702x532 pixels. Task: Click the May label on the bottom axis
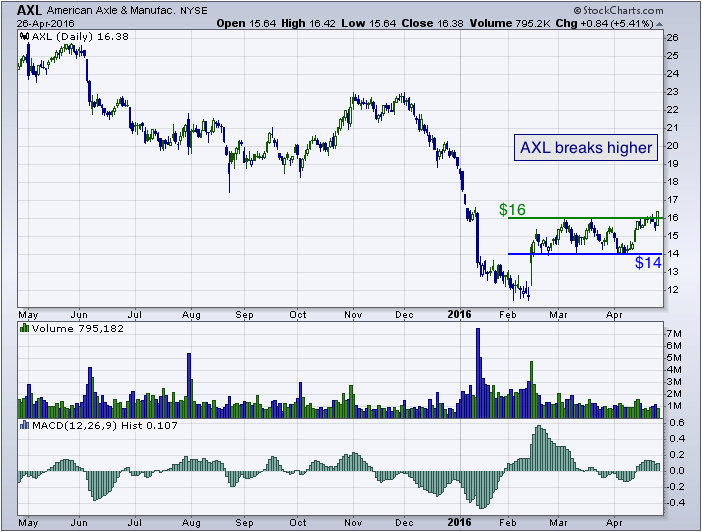[x=28, y=523]
